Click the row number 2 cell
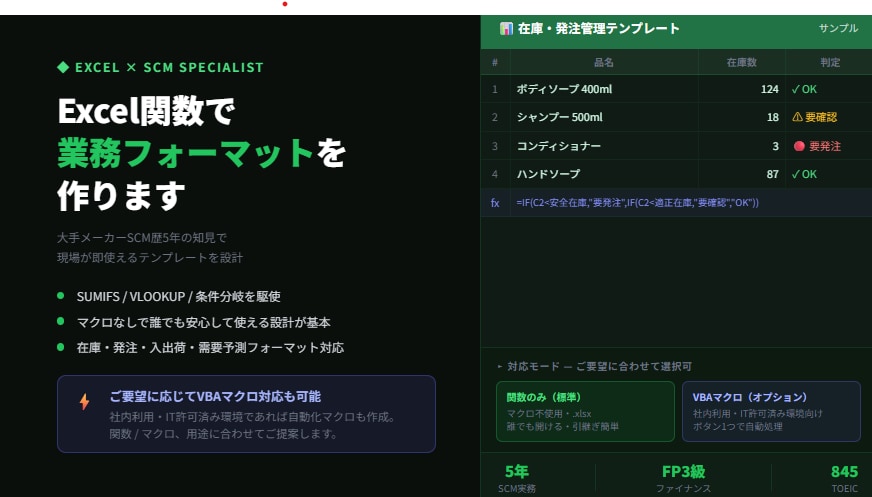The height and width of the screenshot is (497, 872). (x=495, y=117)
